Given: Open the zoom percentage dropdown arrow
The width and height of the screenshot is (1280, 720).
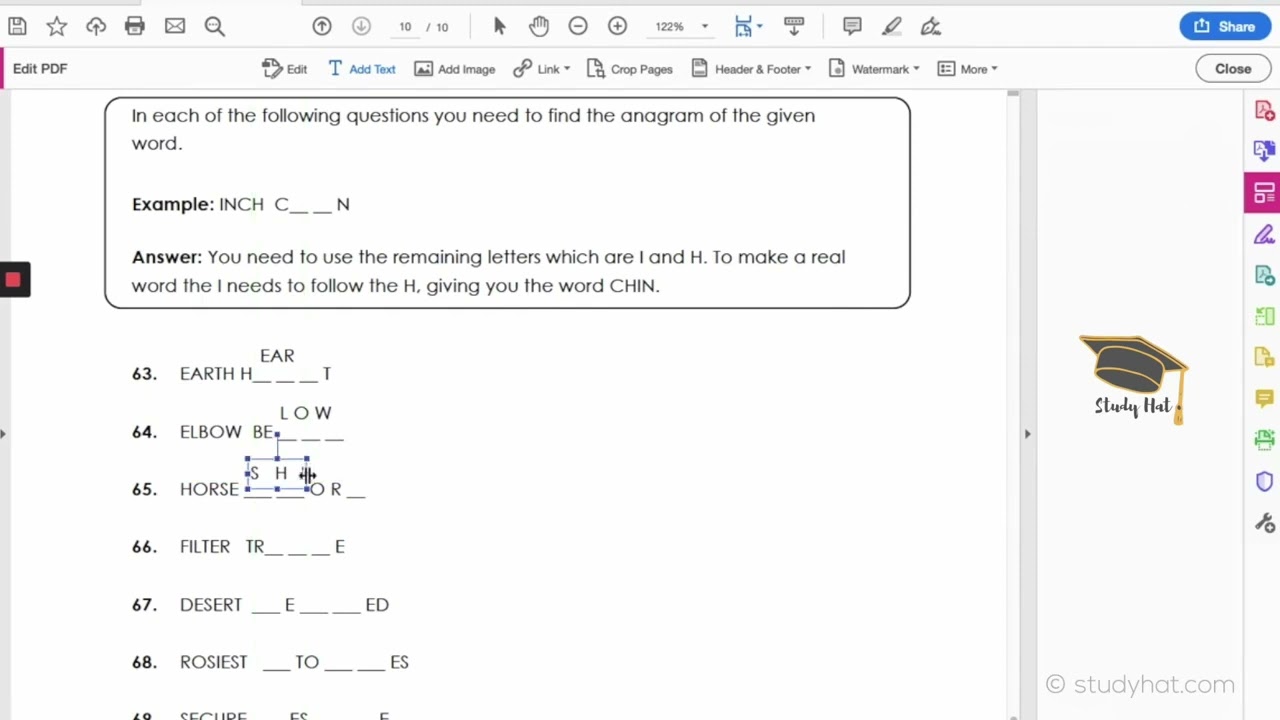Looking at the screenshot, I should point(705,27).
